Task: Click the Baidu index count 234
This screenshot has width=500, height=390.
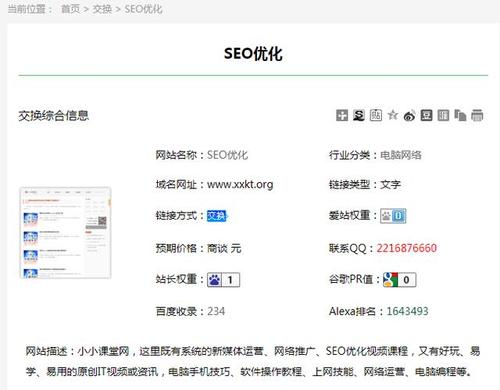Action: (216, 311)
